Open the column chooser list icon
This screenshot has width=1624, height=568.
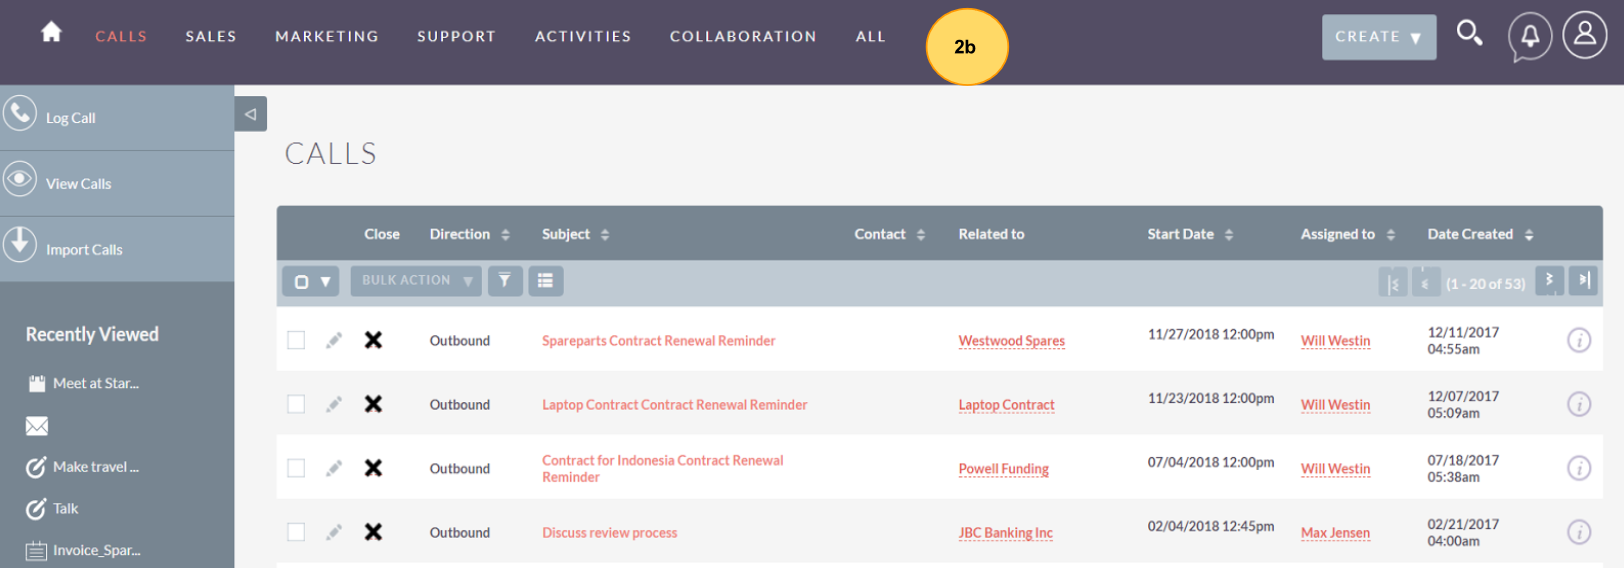[x=545, y=281]
